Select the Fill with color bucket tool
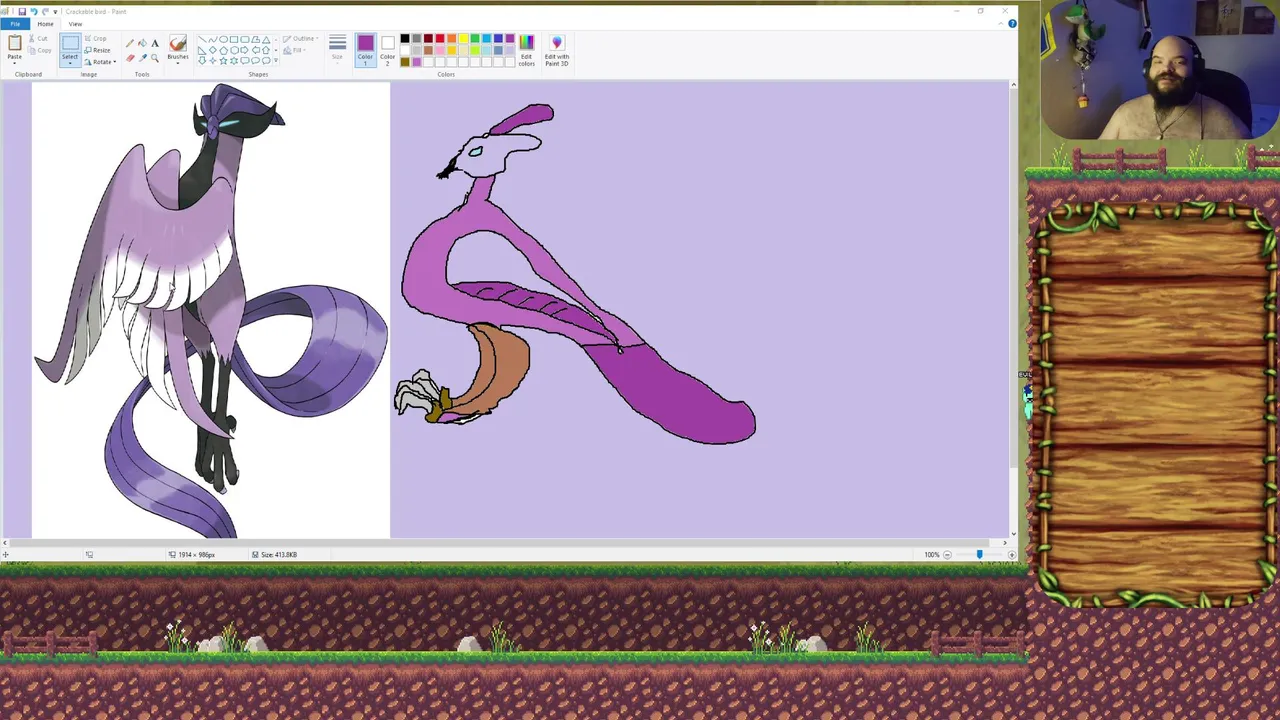The height and width of the screenshot is (720, 1280). coord(142,43)
